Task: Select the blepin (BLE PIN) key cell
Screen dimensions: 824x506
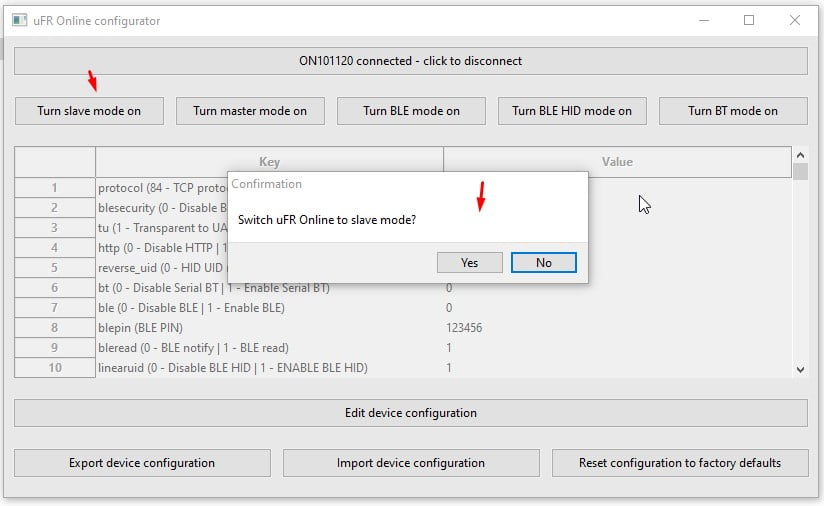Action: coord(270,328)
